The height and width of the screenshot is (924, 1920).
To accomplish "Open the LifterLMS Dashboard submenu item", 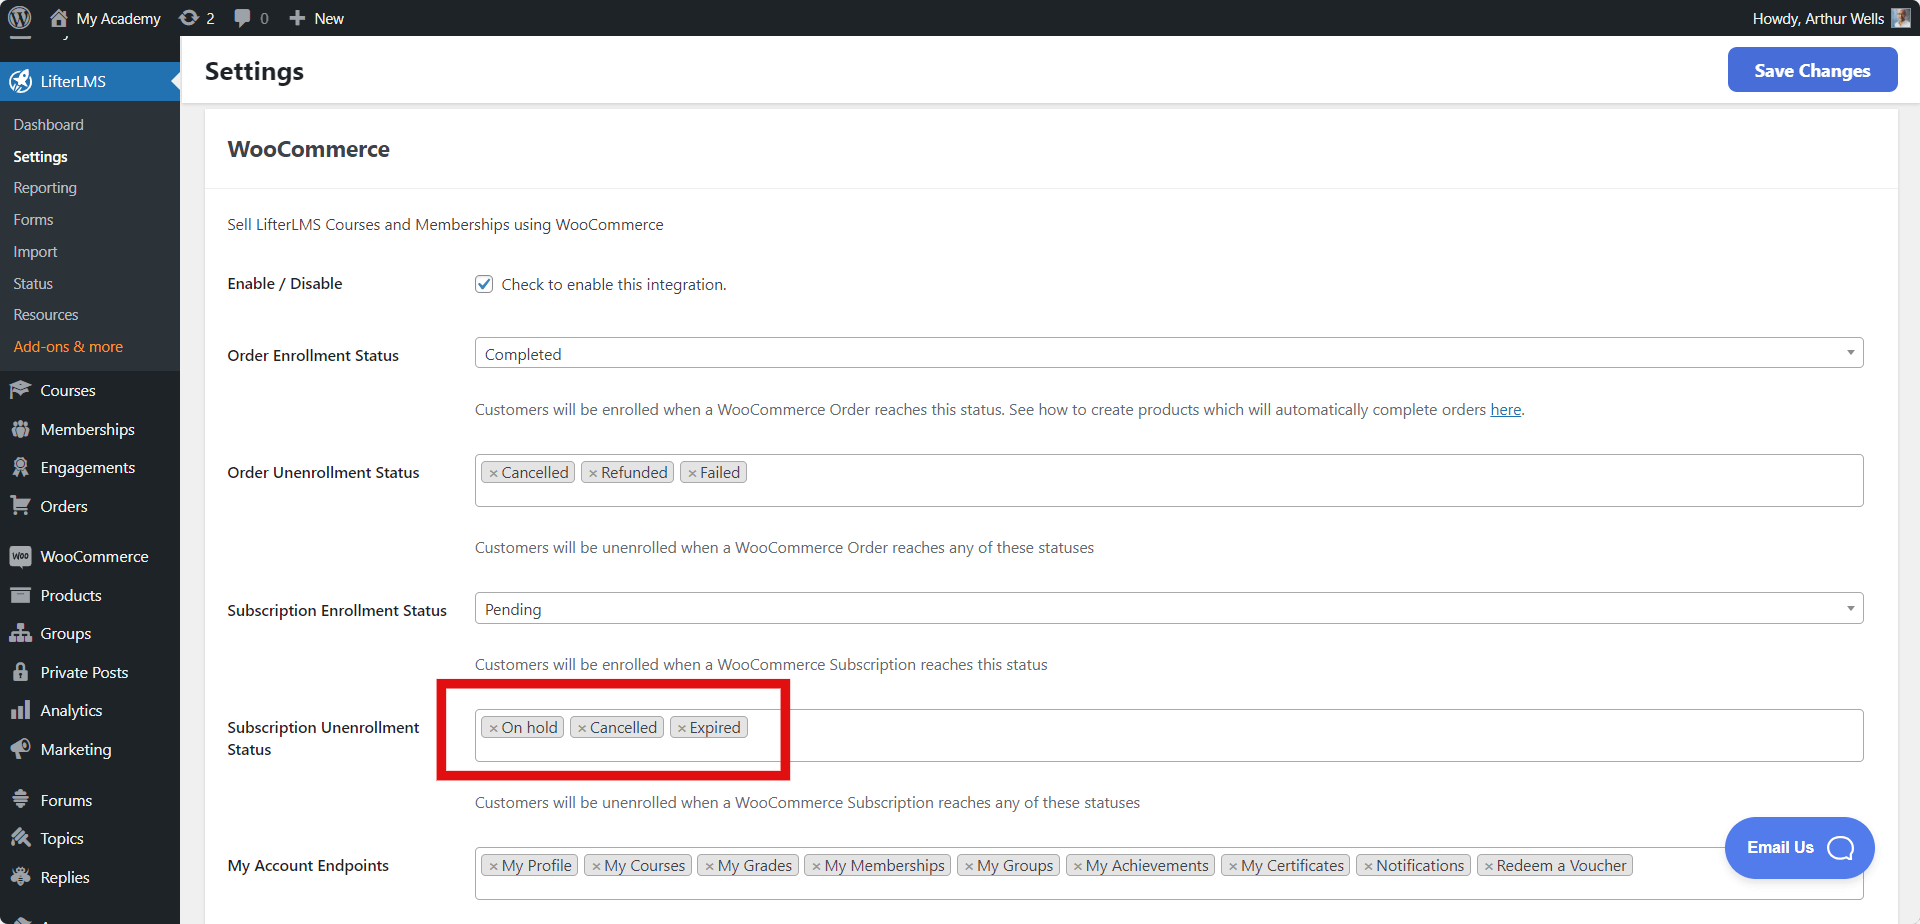I will coord(48,124).
